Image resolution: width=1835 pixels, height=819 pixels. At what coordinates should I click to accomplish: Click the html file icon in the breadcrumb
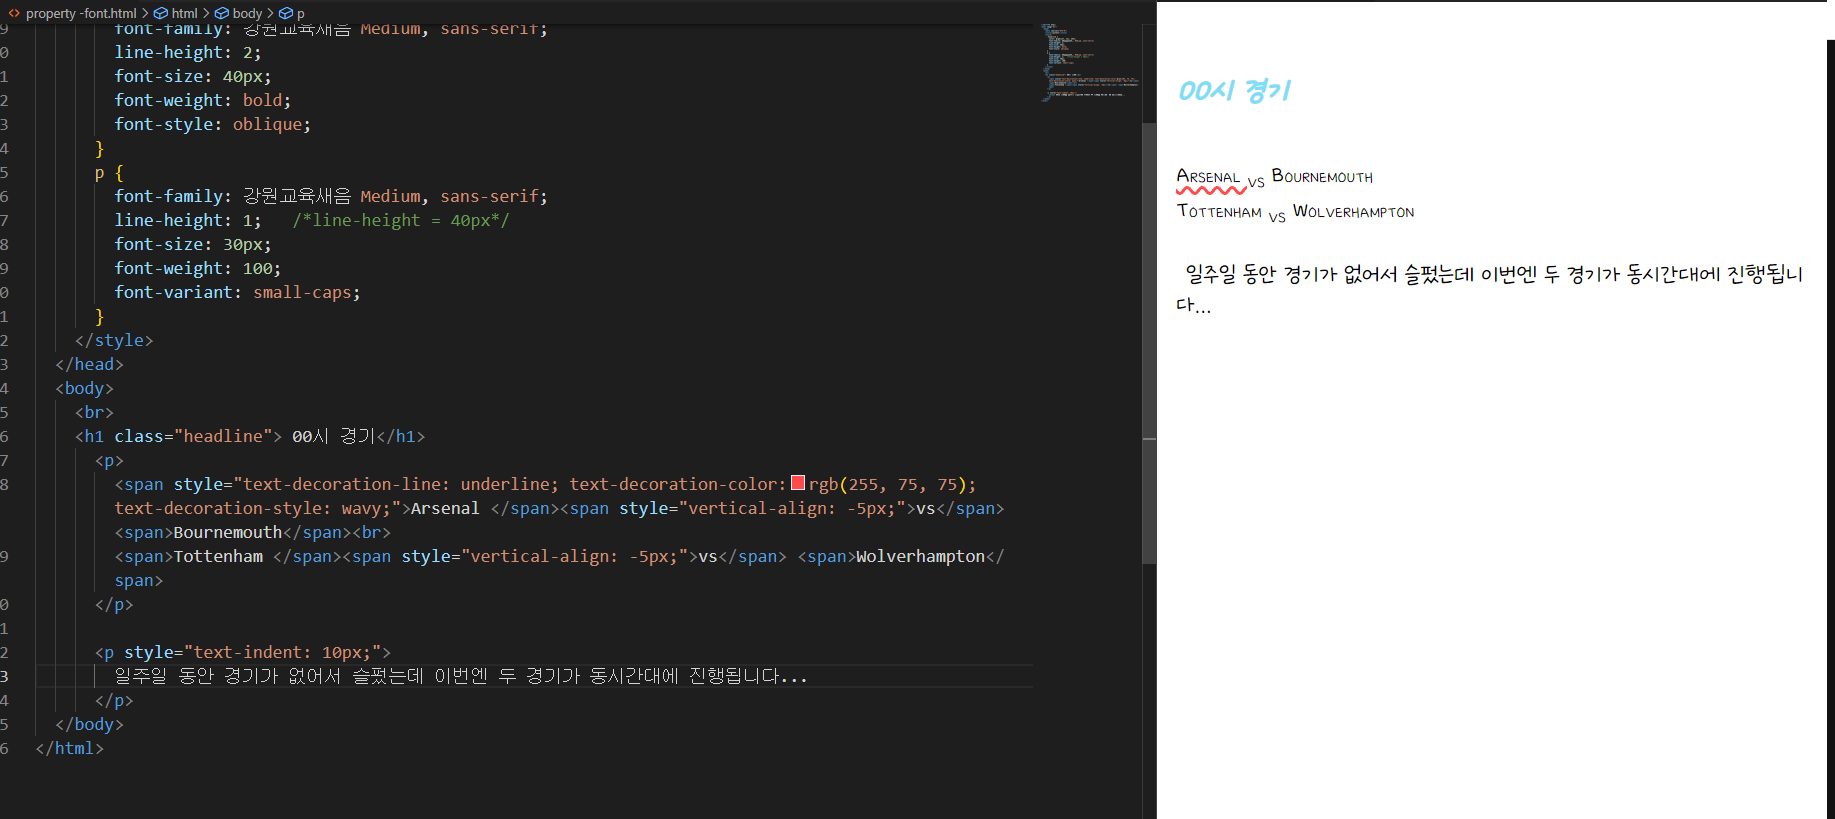click(x=14, y=13)
